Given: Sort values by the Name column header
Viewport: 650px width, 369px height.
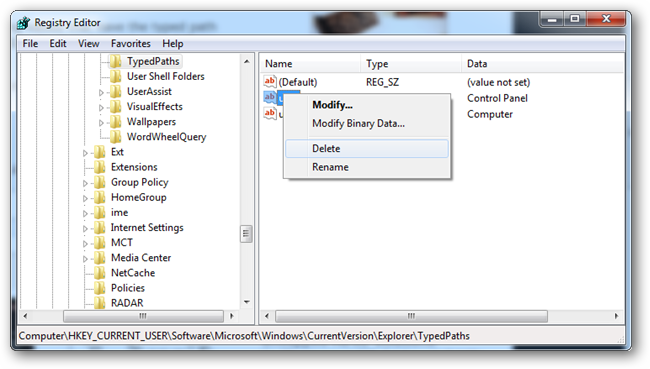Looking at the screenshot, I should pos(310,64).
